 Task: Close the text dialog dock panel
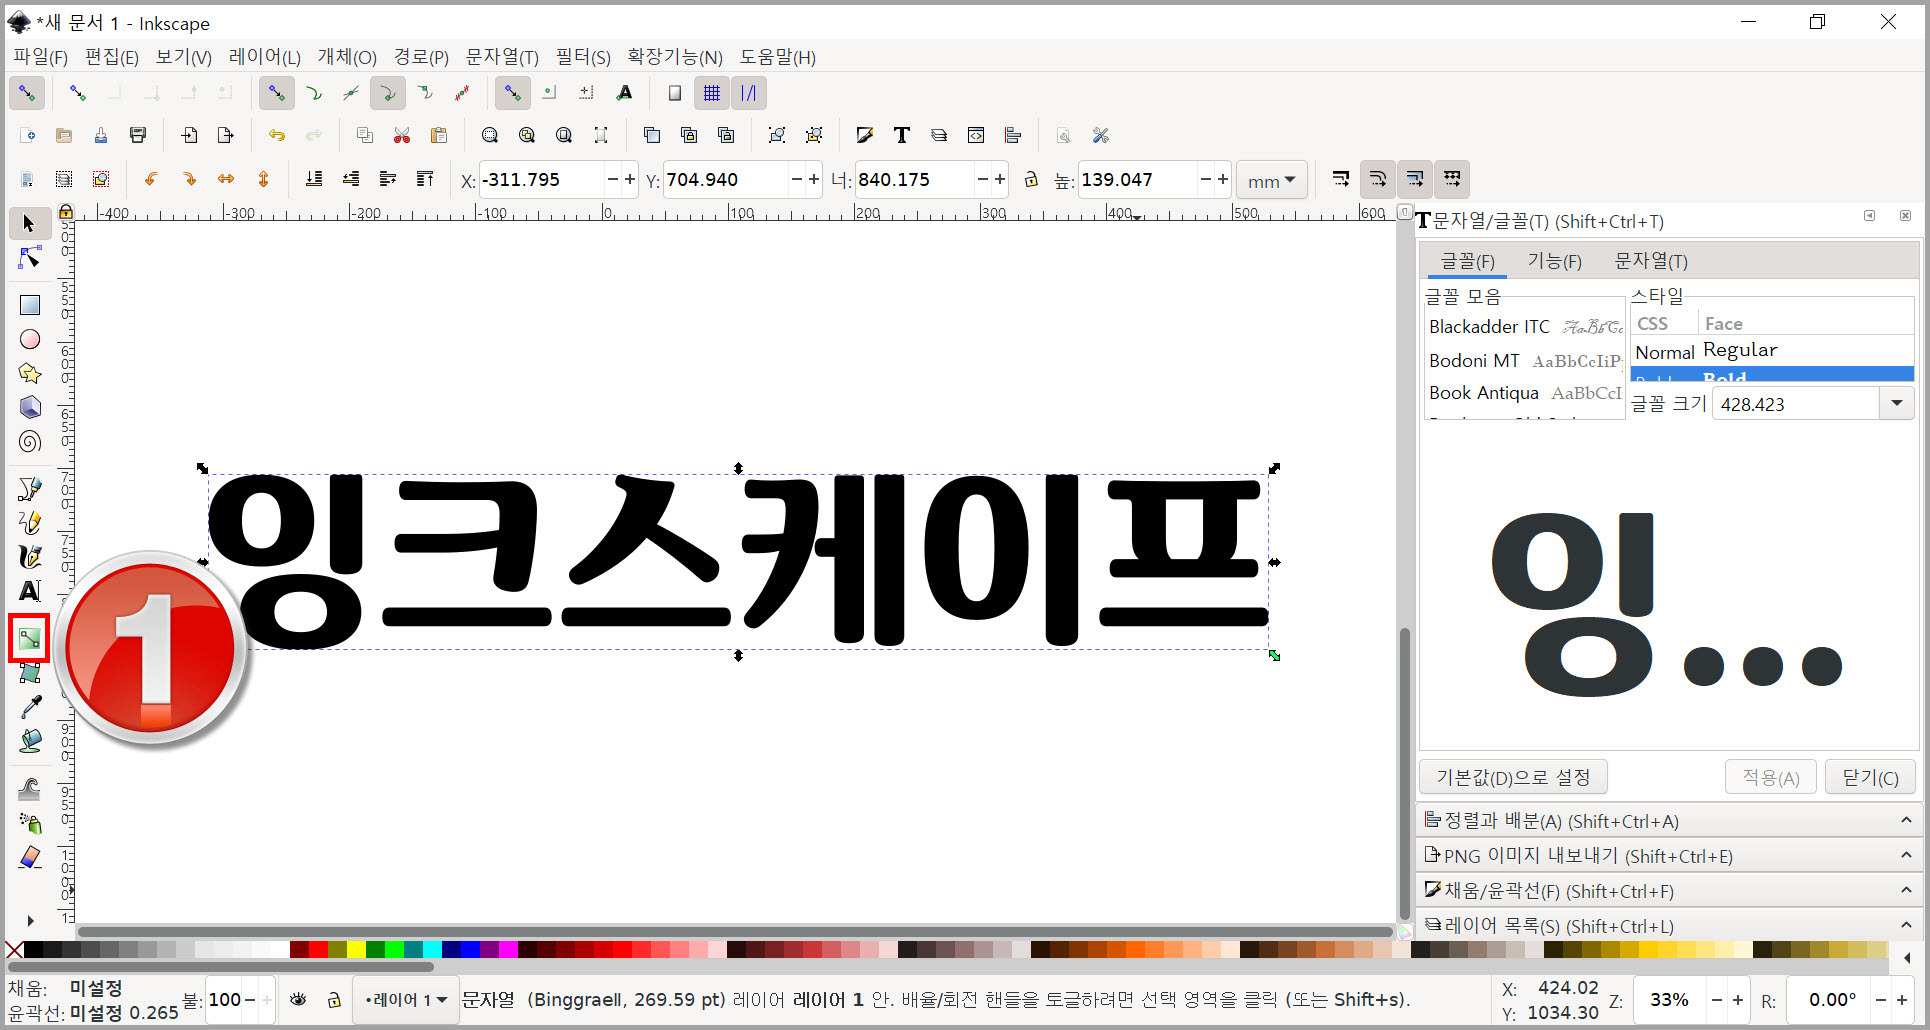[x=1905, y=216]
